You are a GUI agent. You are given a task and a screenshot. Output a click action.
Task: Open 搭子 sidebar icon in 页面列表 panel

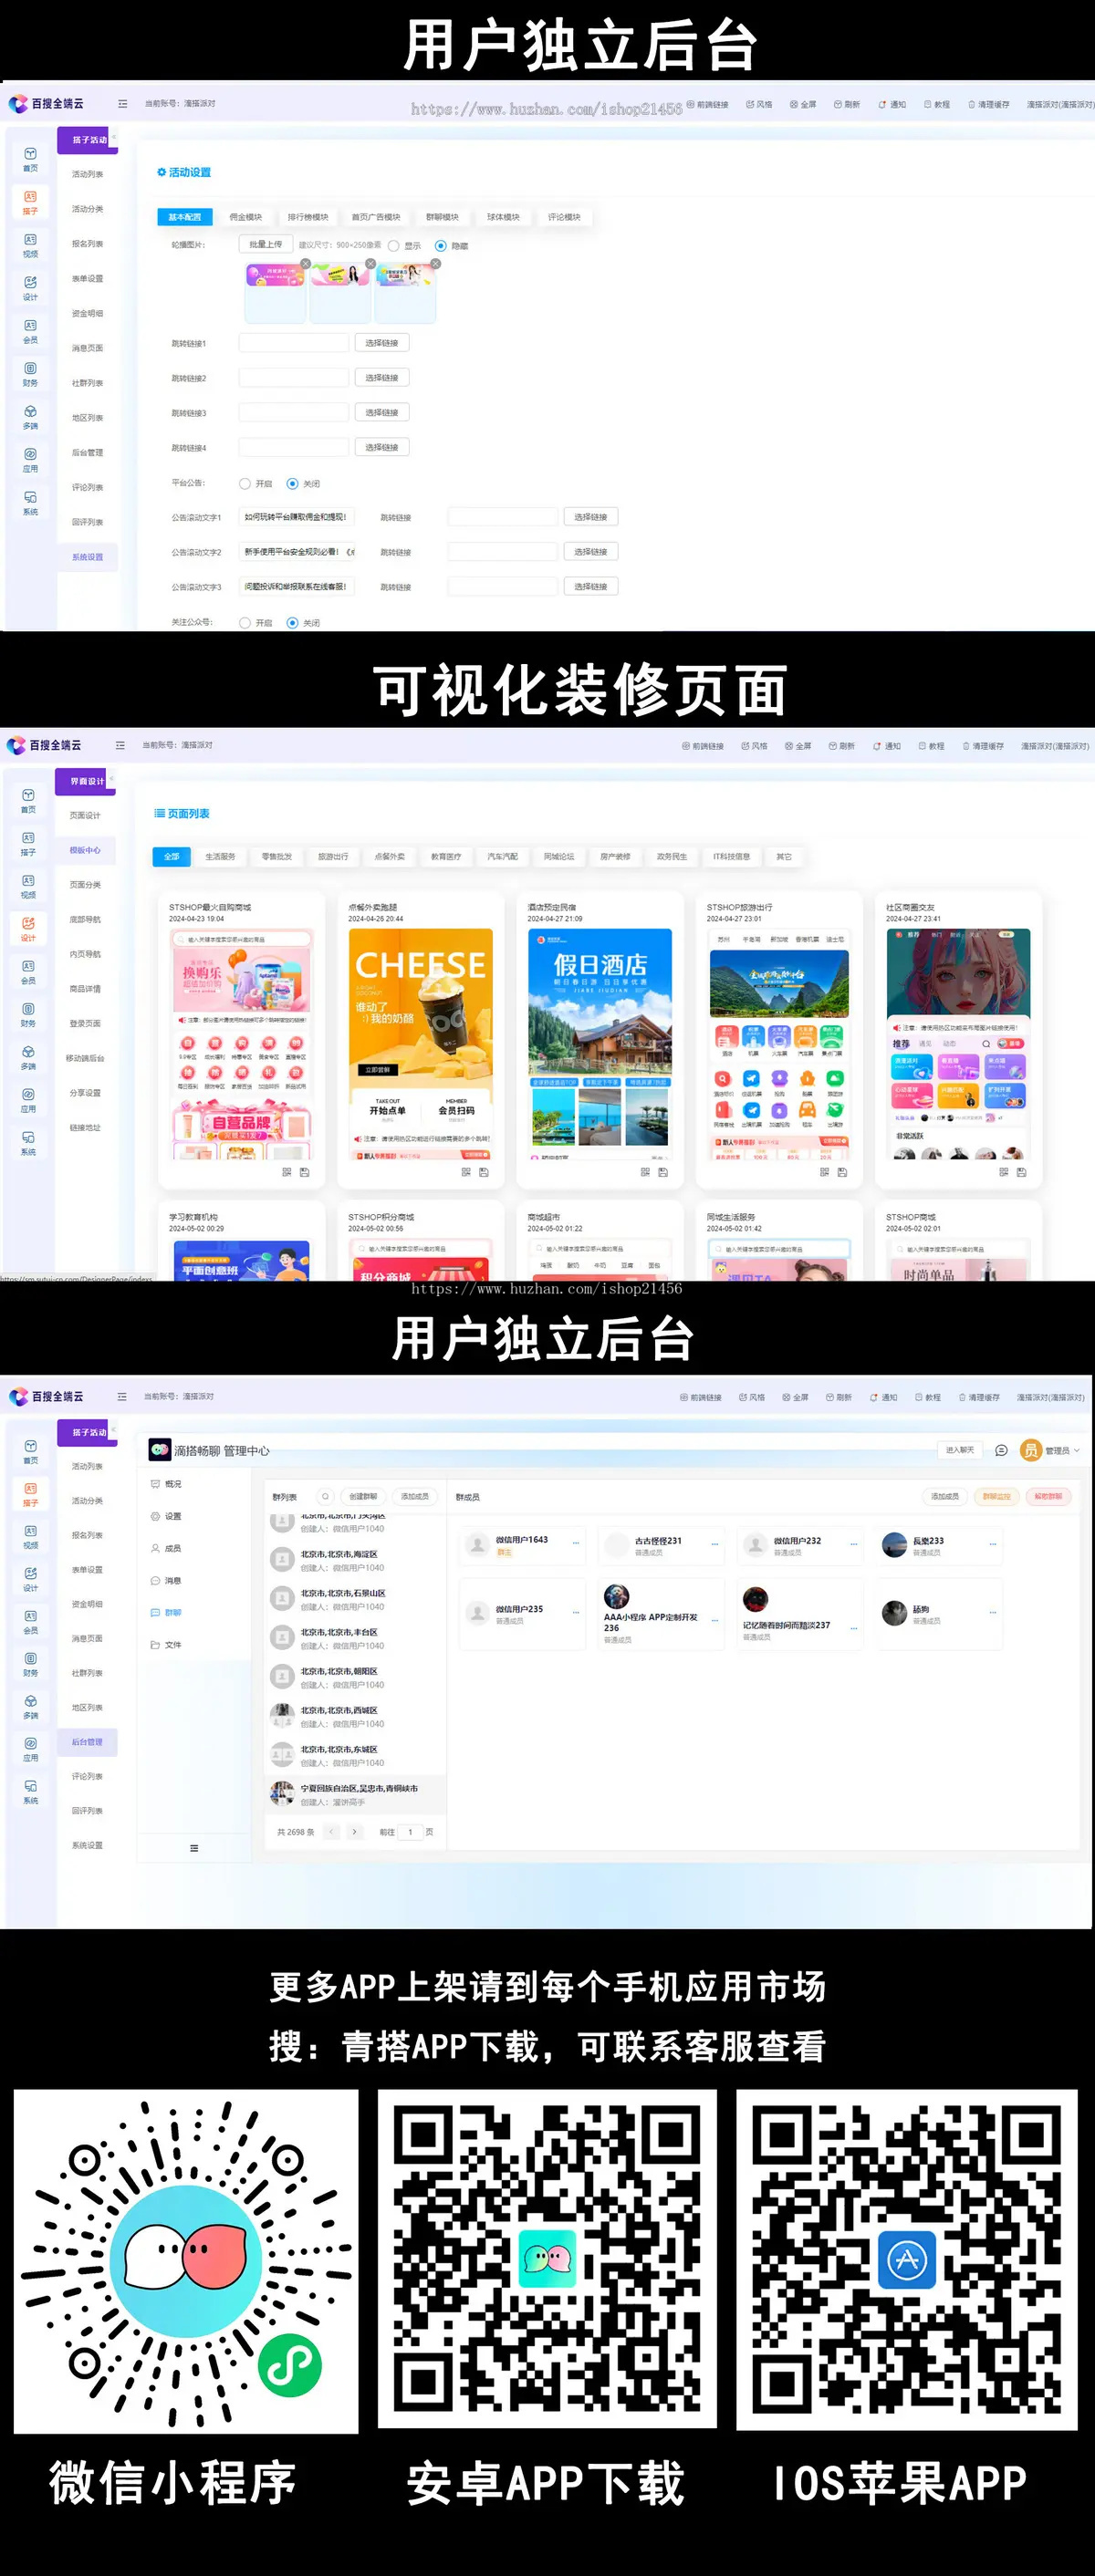28,844
